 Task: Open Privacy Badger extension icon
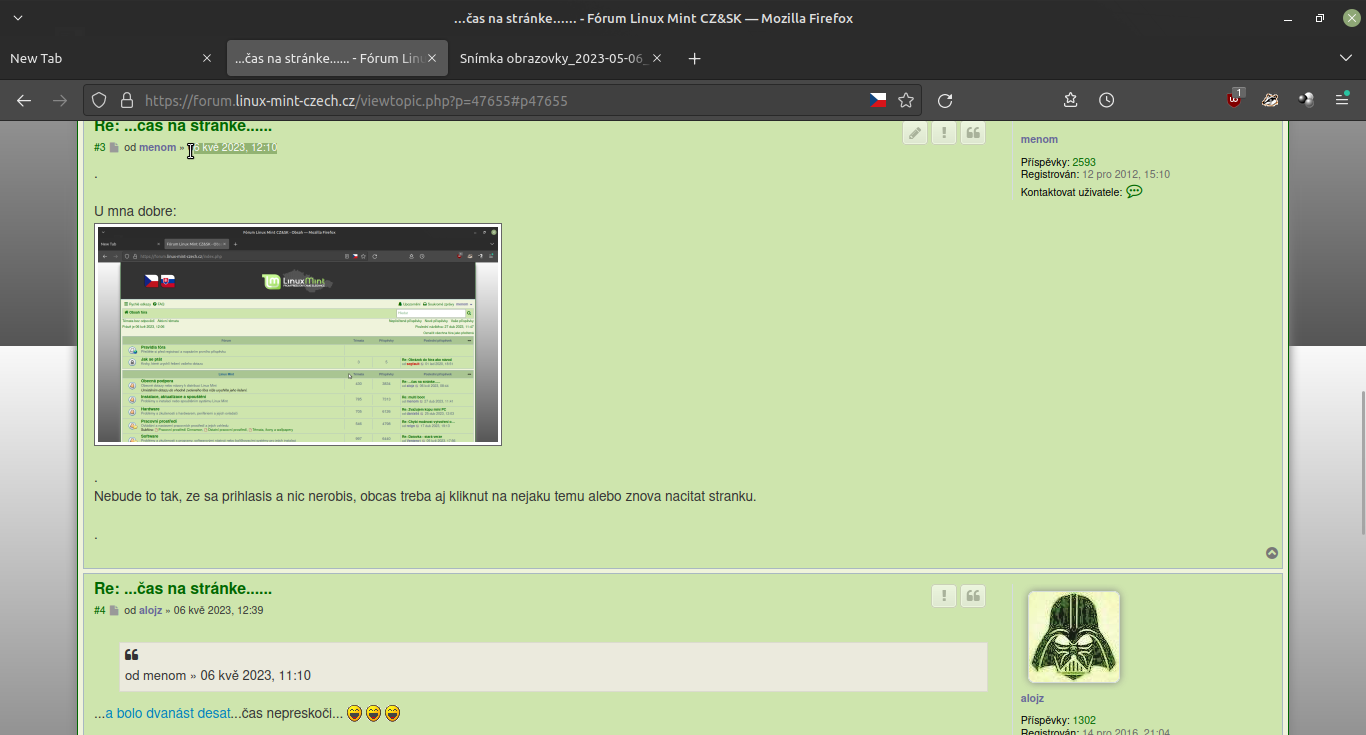pyautogui.click(x=1270, y=100)
